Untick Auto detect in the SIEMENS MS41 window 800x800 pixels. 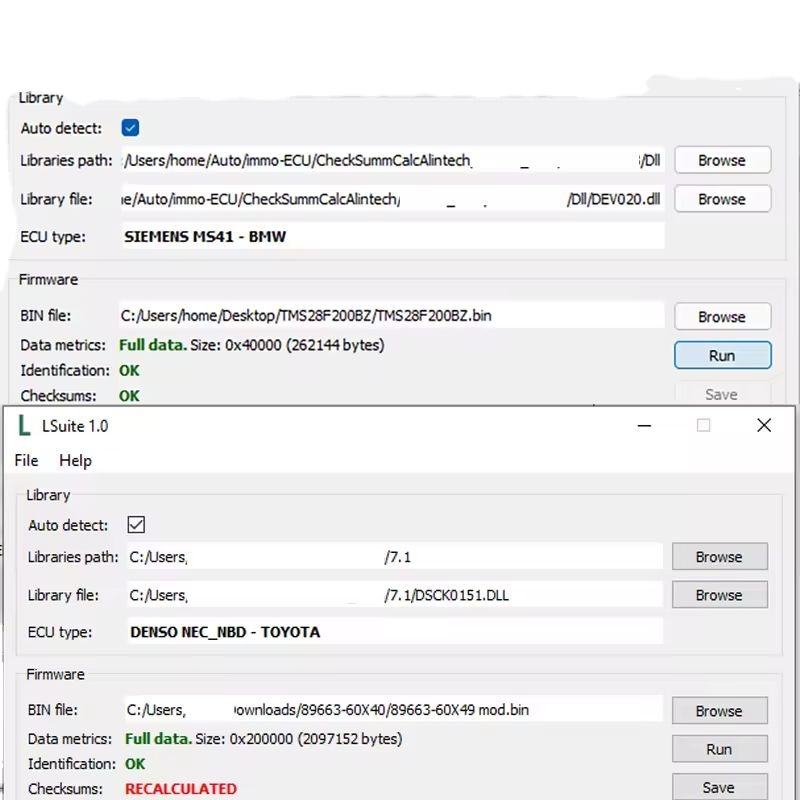pyautogui.click(x=130, y=128)
